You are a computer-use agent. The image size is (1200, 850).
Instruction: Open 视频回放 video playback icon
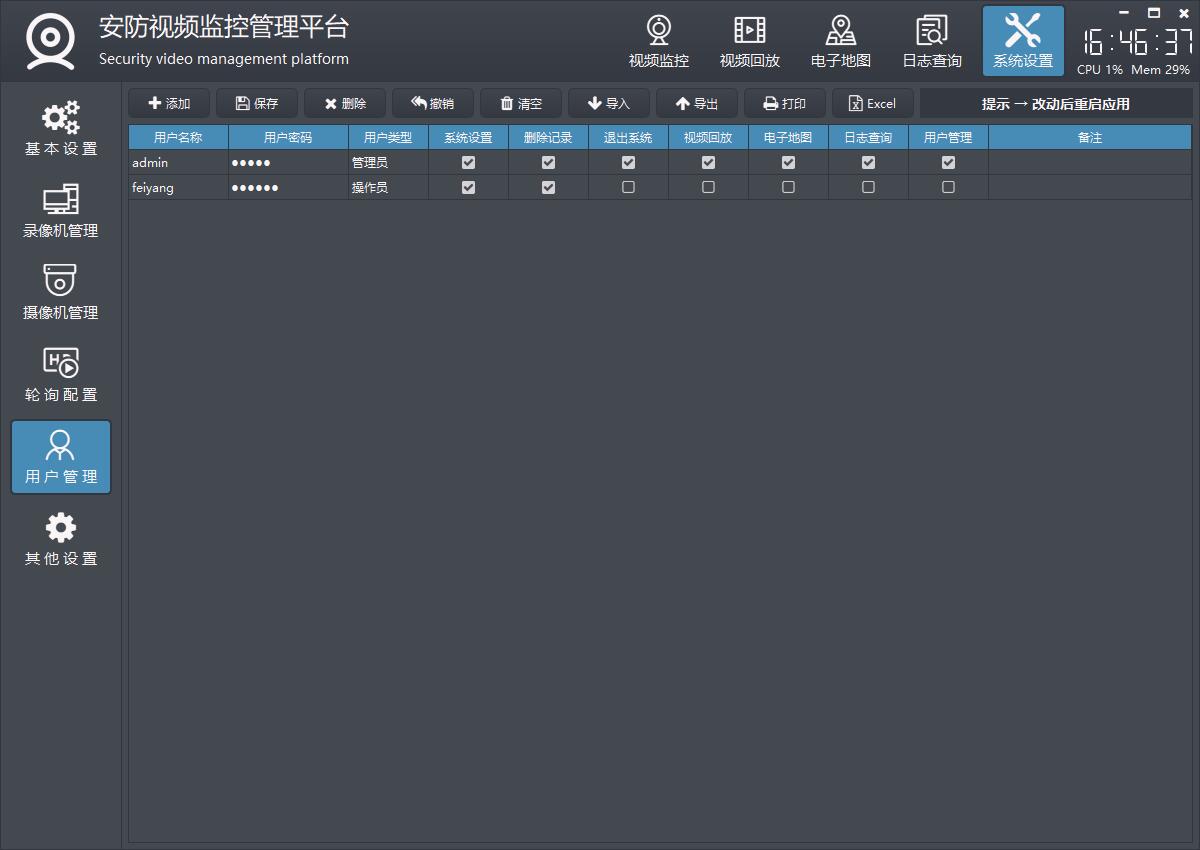[x=749, y=42]
